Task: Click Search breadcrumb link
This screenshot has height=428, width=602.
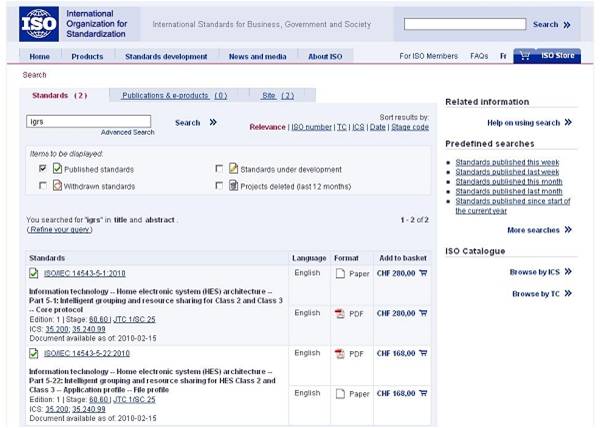Action: point(34,75)
